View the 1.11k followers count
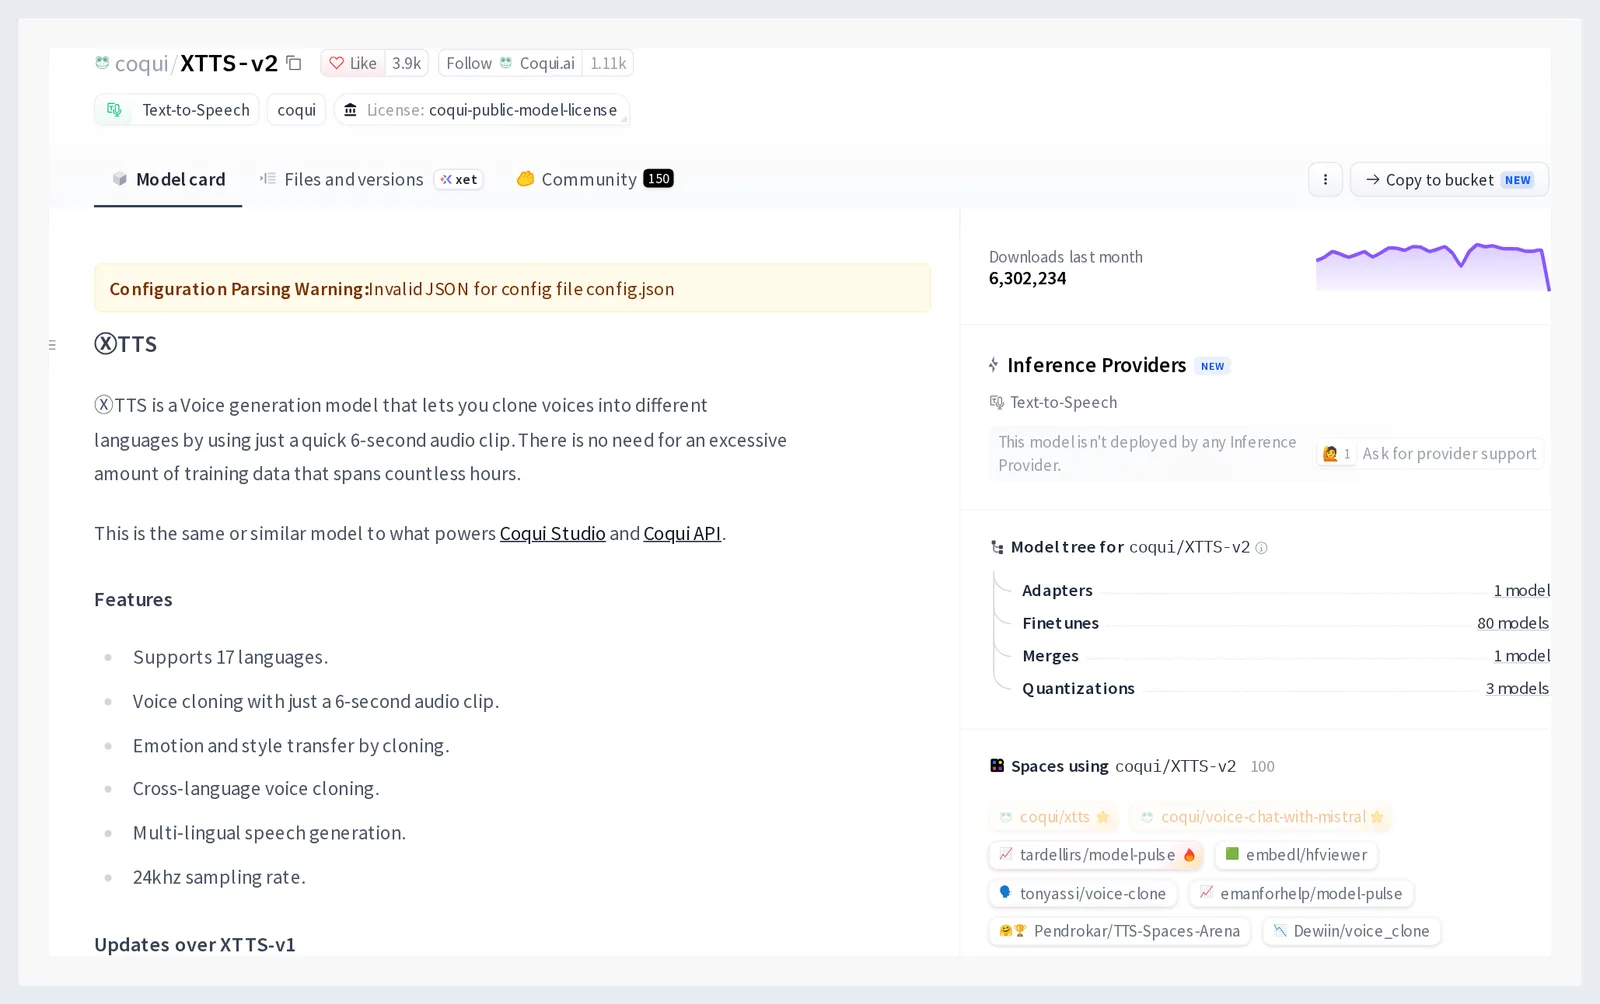This screenshot has height=1004, width=1600. 608,63
